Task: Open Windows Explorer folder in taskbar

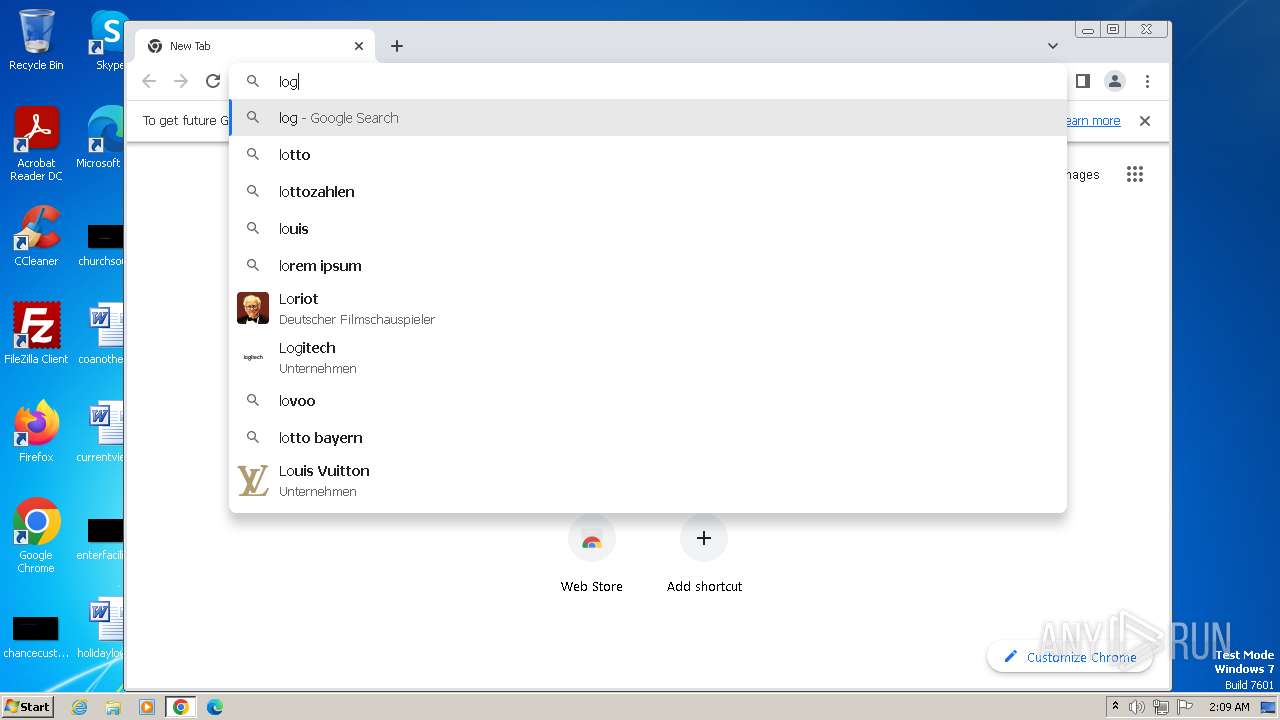Action: tap(113, 707)
